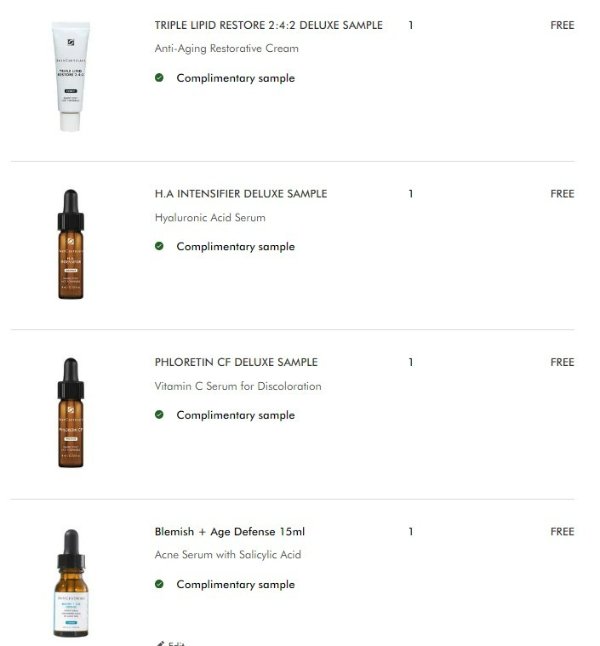Click Vitamin C Serum for Discoloration text
The height and width of the screenshot is (646, 600).
238,386
